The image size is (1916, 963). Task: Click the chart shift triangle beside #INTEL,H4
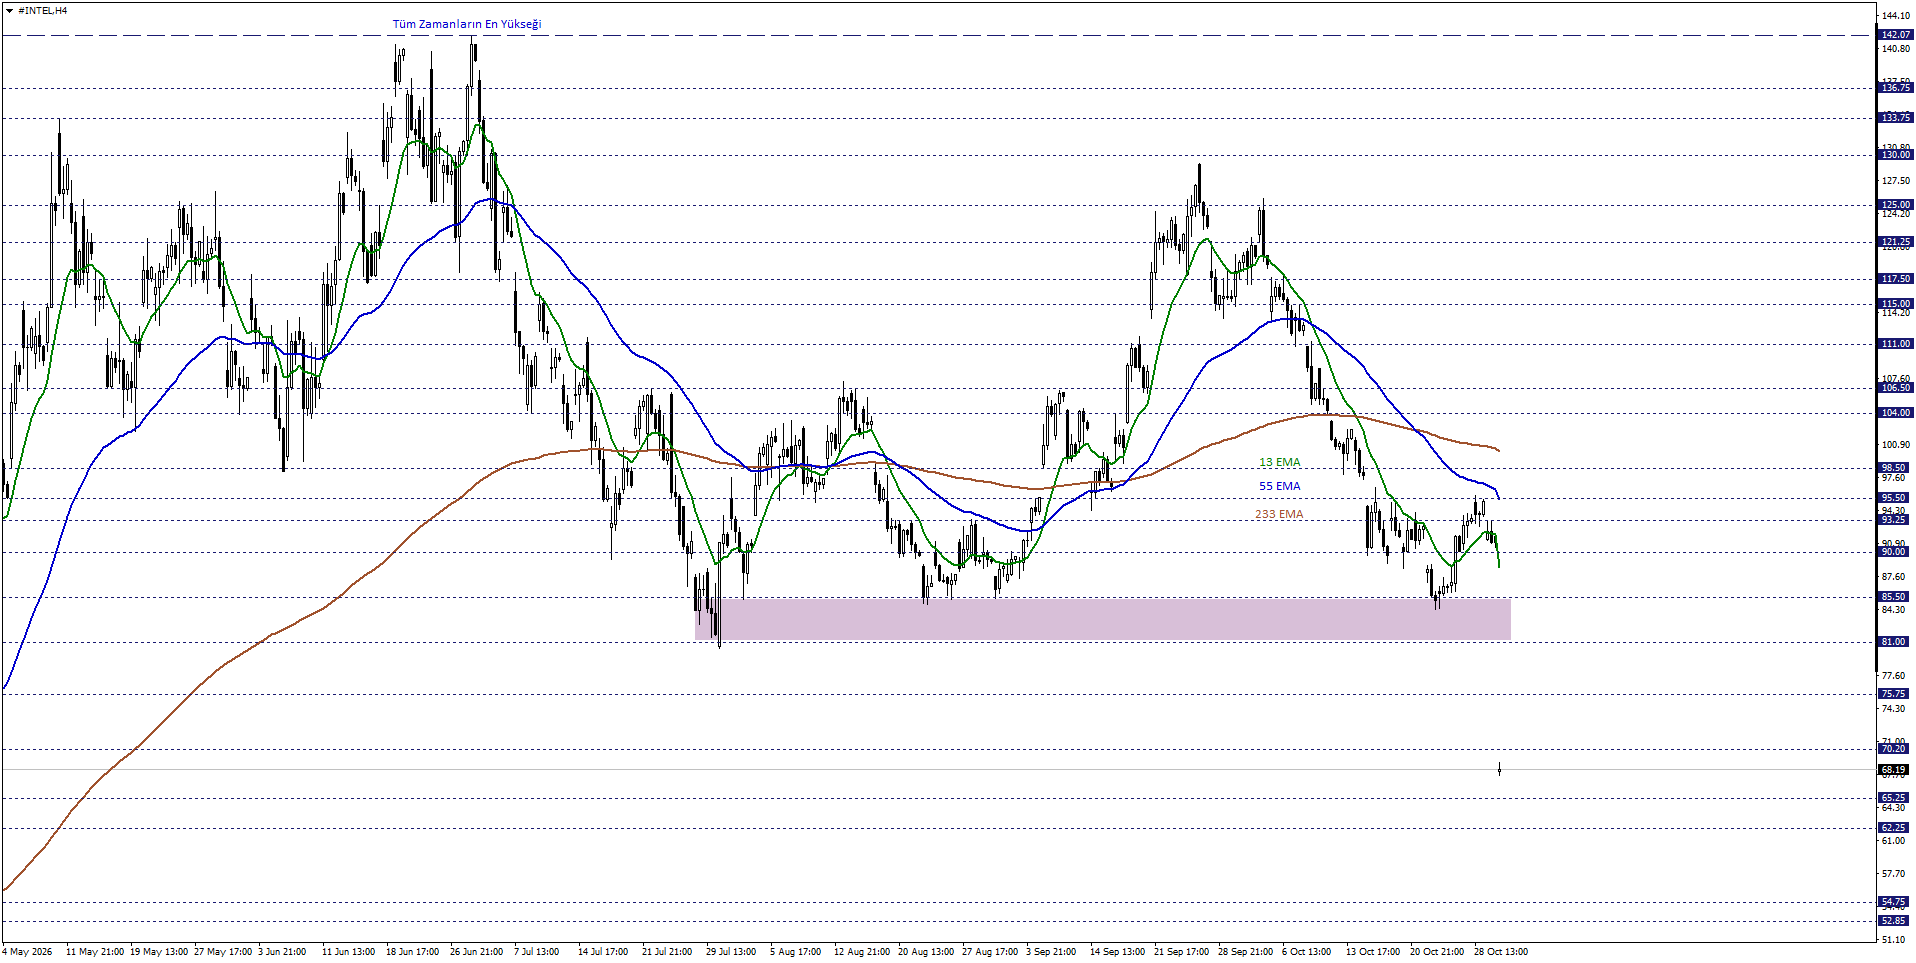10,10
